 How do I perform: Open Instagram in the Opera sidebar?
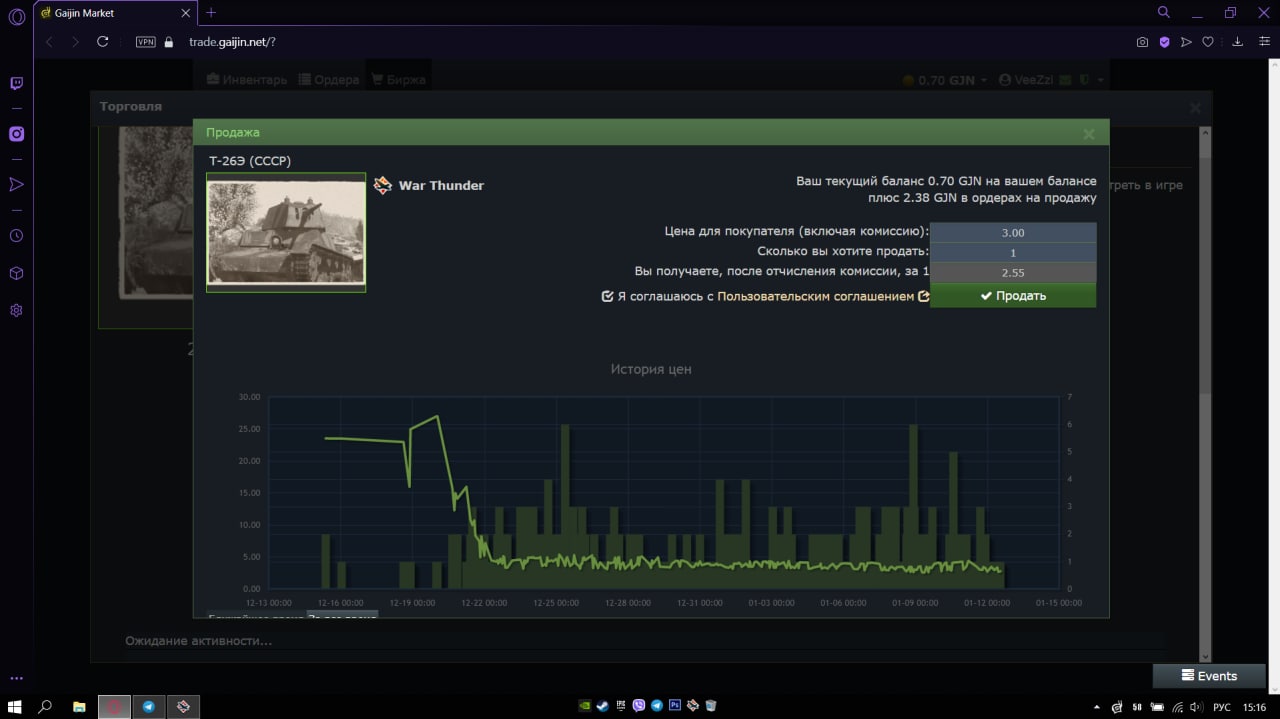16,134
